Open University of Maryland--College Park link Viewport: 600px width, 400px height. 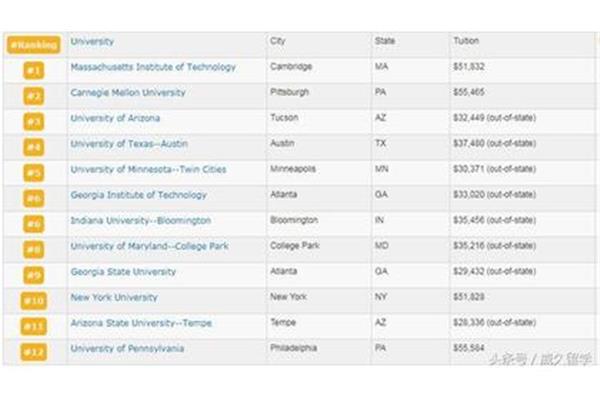click(149, 246)
